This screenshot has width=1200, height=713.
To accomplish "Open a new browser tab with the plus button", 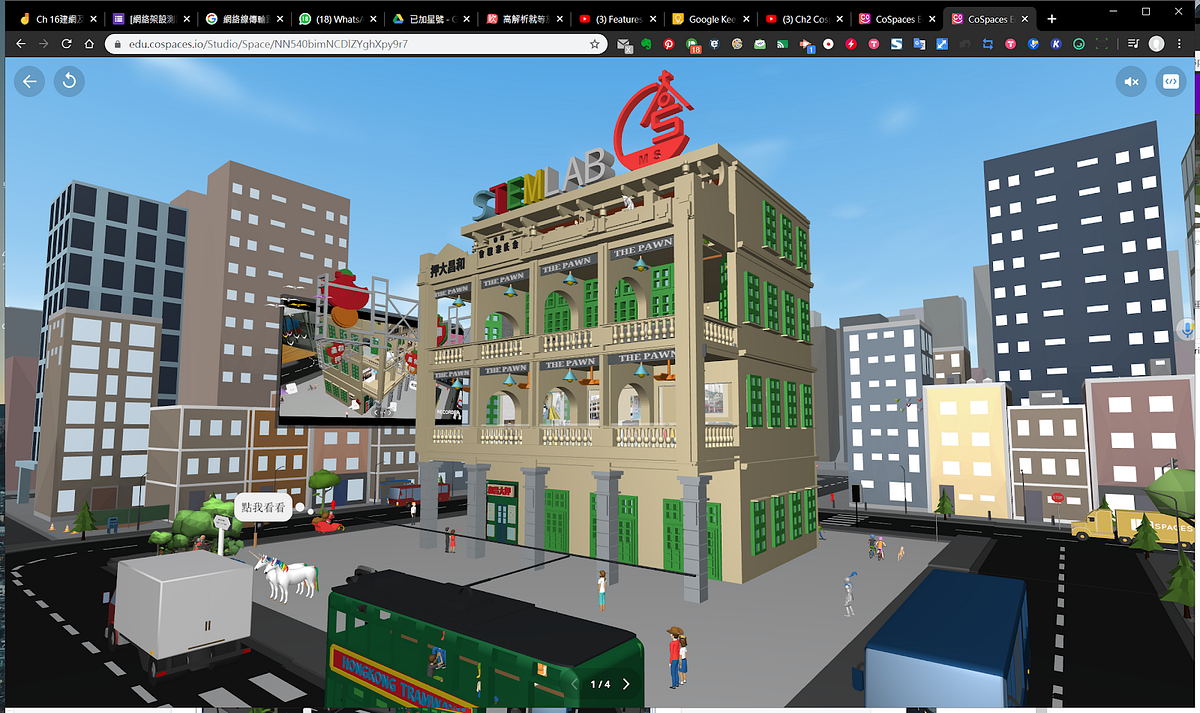I will [1051, 17].
